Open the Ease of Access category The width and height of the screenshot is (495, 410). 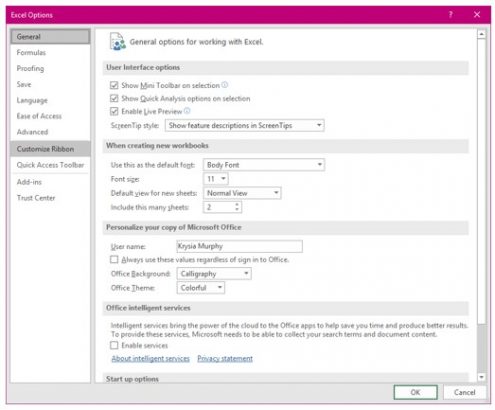tap(50, 116)
